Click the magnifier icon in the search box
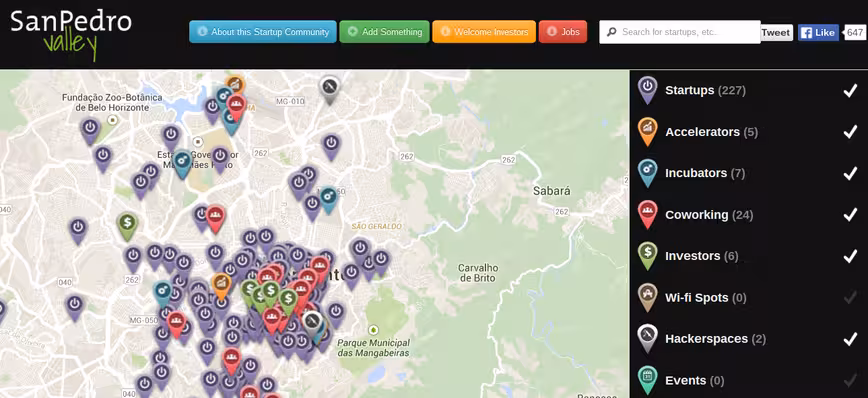The width and height of the screenshot is (868, 398). [611, 32]
